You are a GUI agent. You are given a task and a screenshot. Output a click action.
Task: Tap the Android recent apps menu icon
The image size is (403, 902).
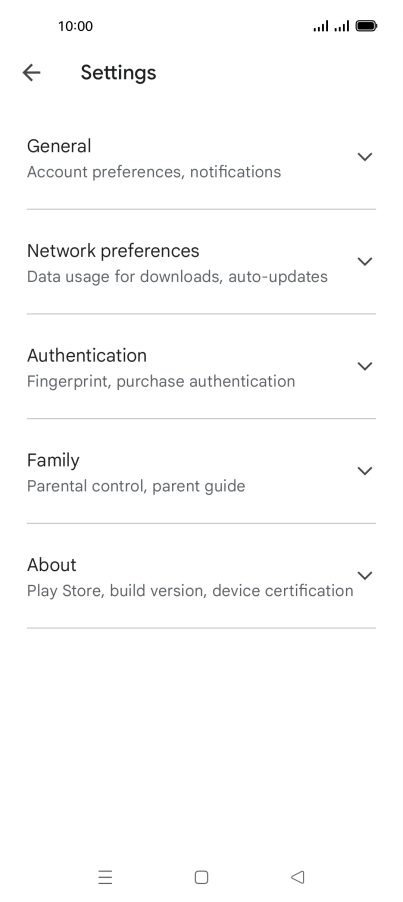click(x=105, y=877)
